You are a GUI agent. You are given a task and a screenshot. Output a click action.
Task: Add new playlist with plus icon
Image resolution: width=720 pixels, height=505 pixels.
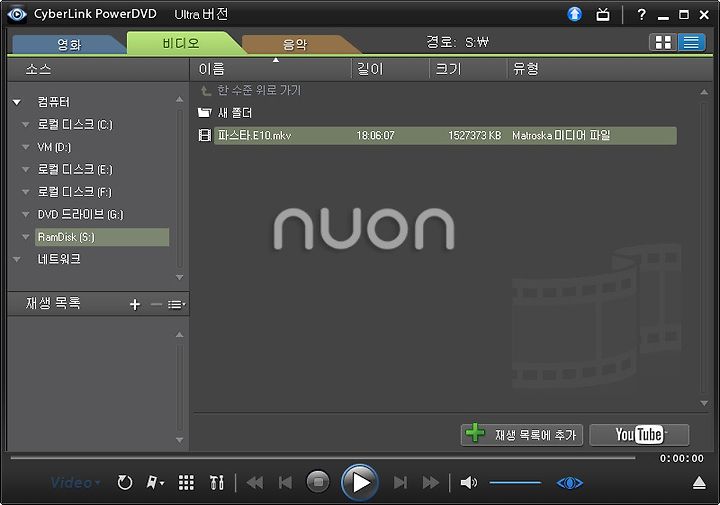[x=135, y=304]
